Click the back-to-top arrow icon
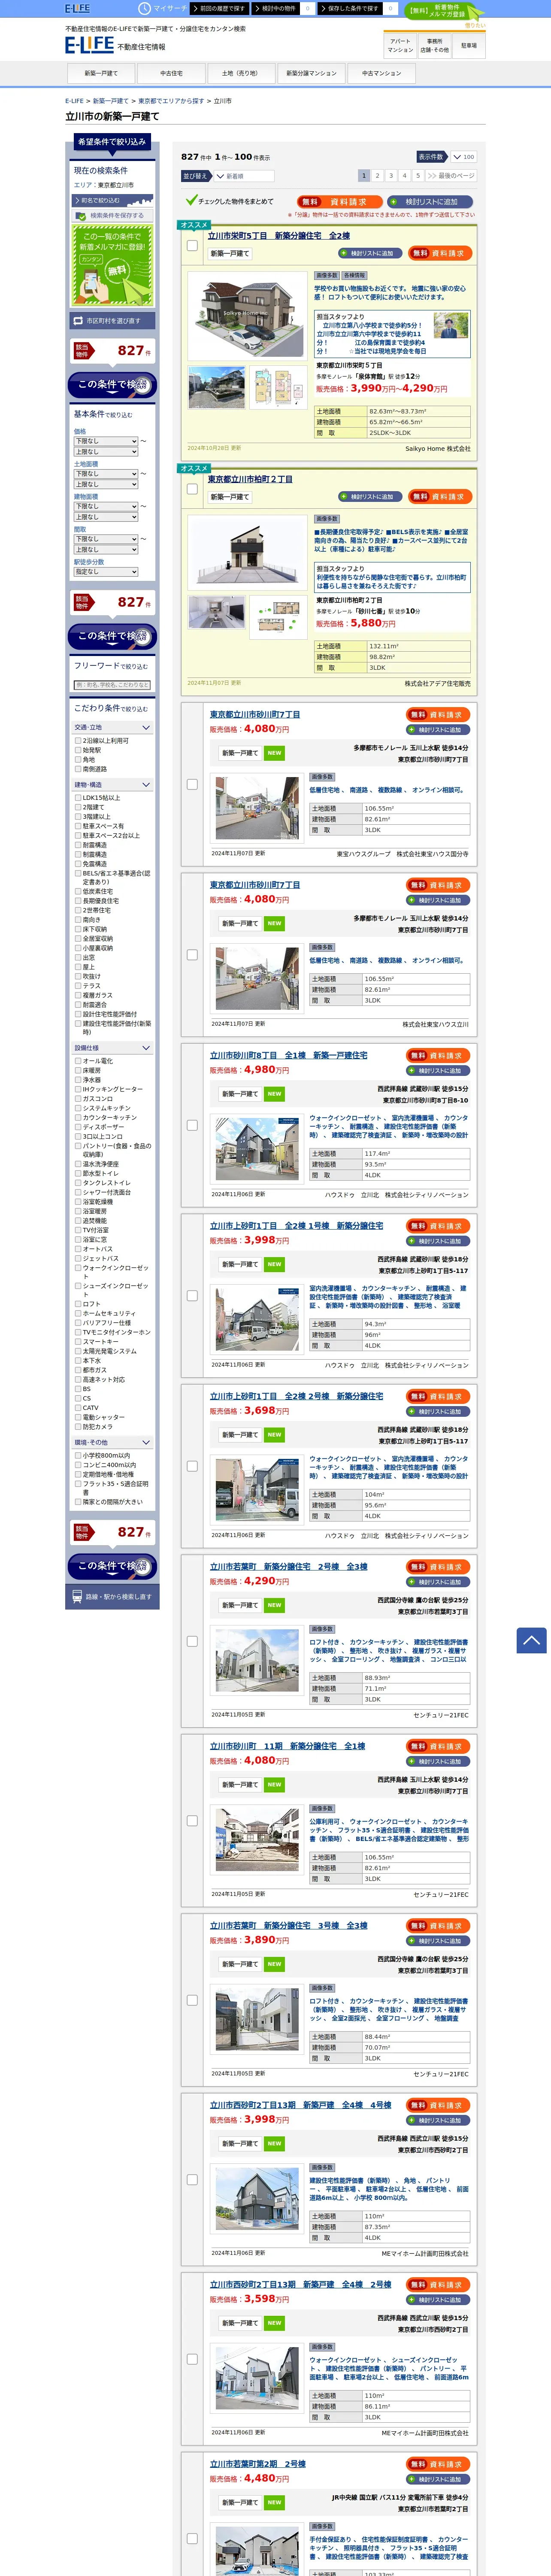 [531, 1640]
